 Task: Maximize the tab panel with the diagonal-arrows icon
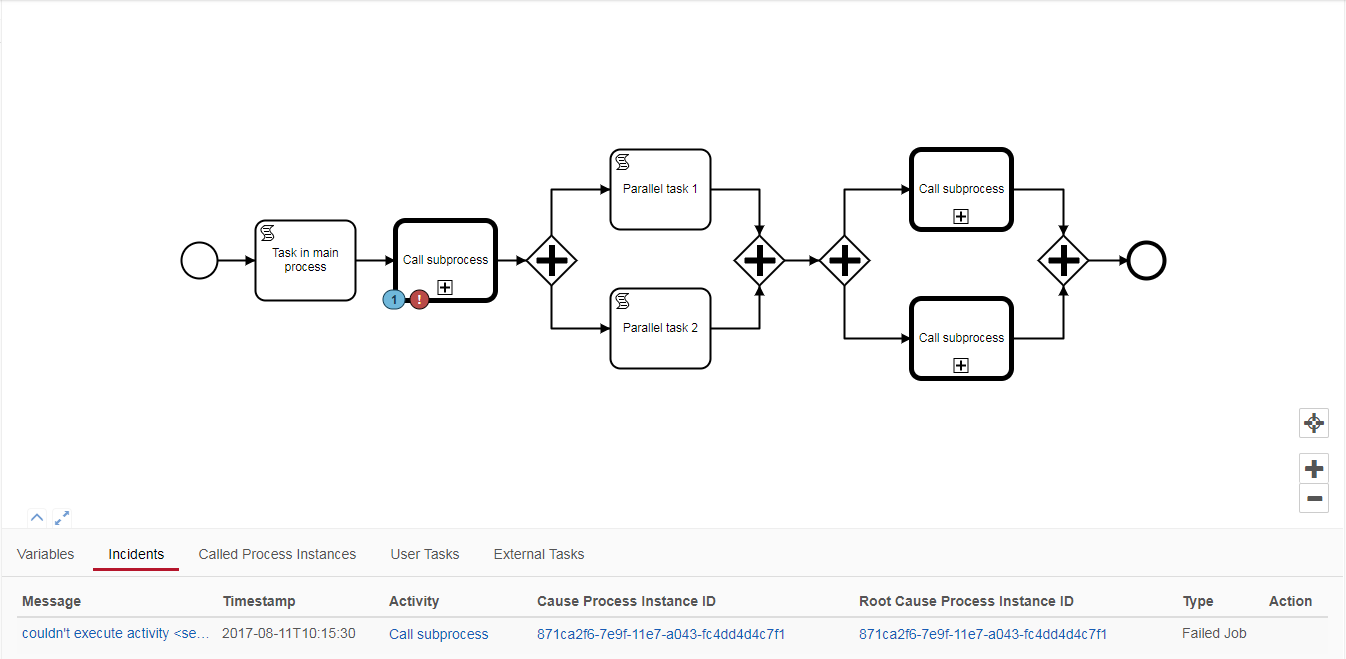[x=62, y=518]
